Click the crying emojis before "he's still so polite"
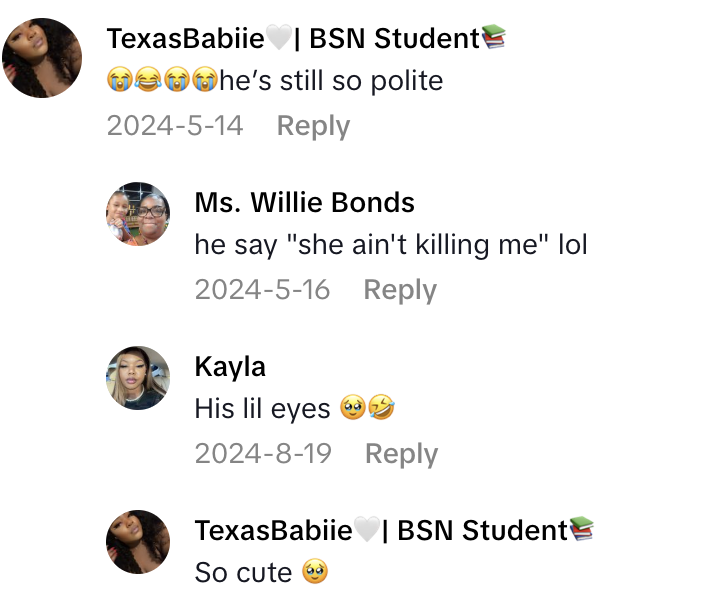 point(161,81)
